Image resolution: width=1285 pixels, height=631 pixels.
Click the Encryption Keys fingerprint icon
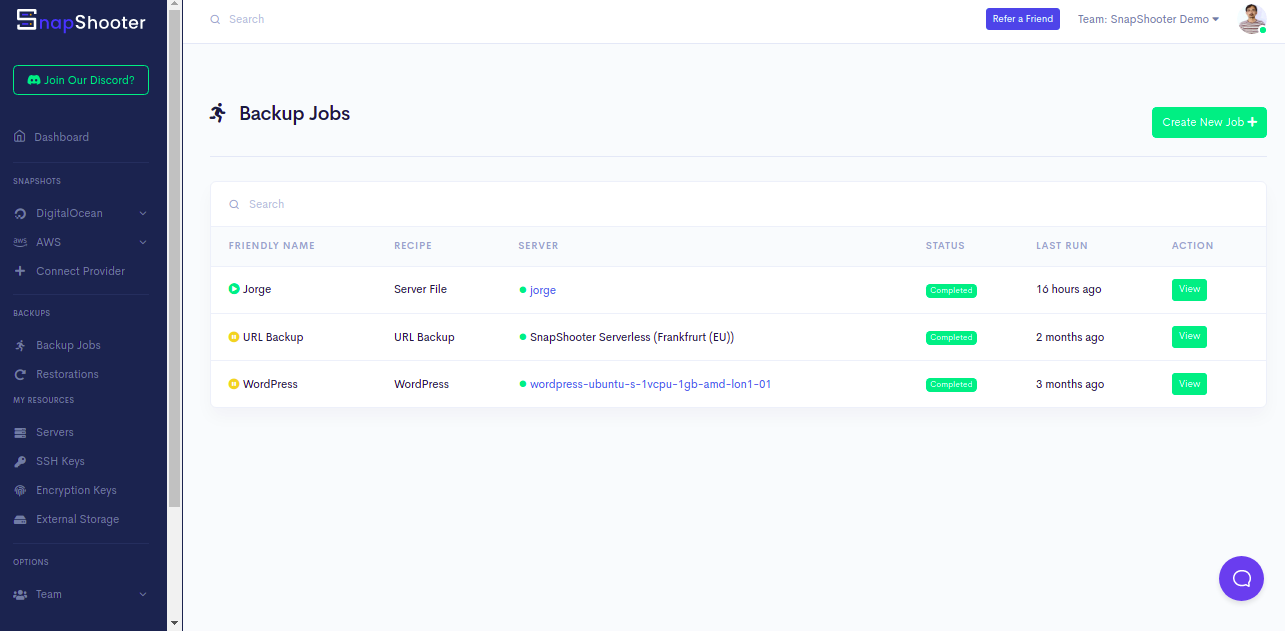pos(20,490)
